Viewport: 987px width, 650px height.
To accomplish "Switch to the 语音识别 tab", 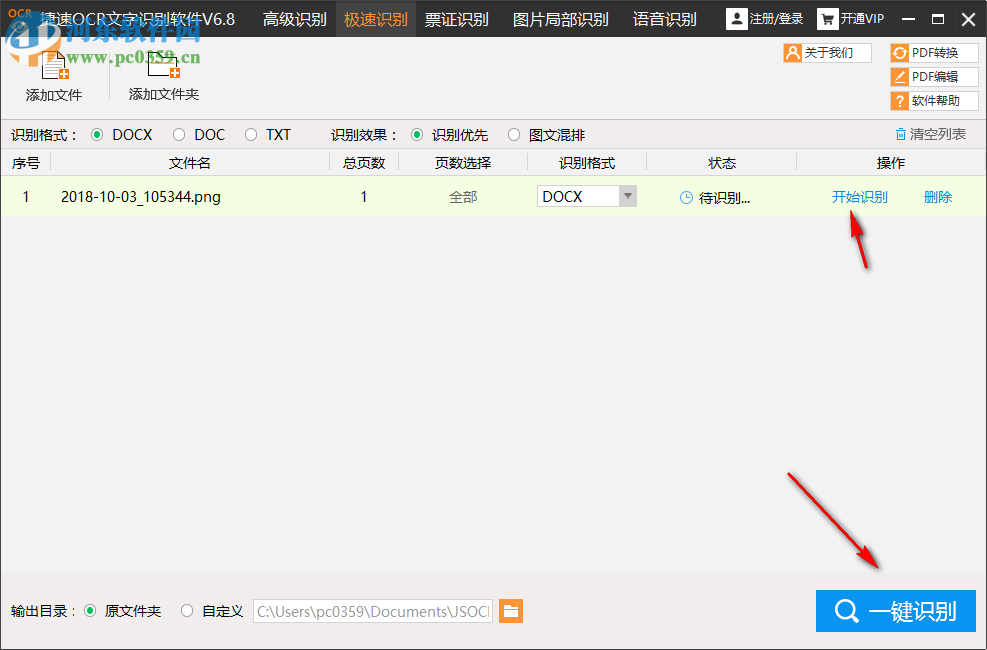I will coord(663,18).
